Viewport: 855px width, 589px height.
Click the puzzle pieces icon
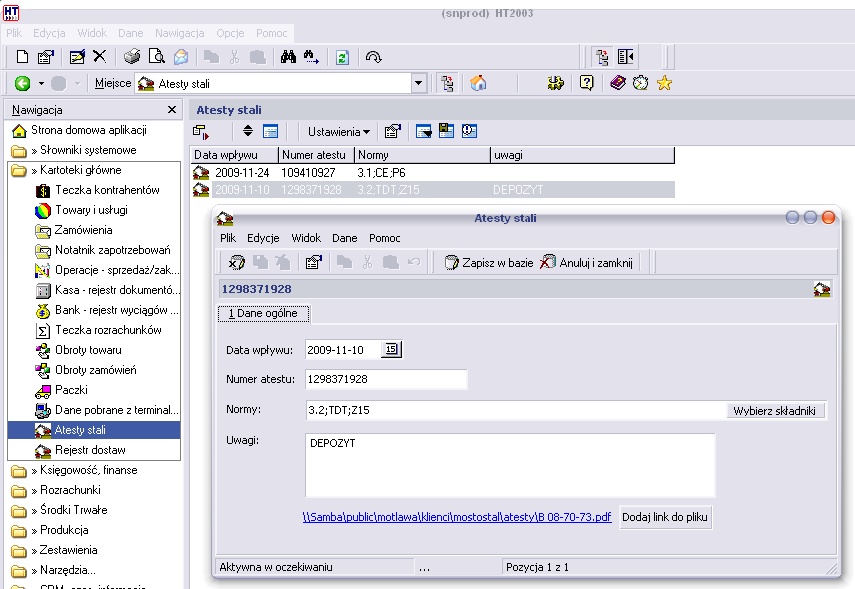[555, 83]
